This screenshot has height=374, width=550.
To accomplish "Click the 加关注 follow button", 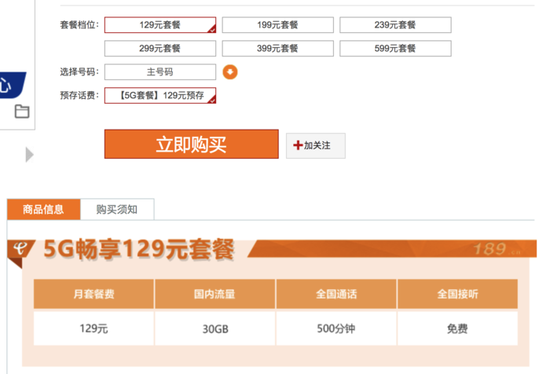I will (x=316, y=146).
